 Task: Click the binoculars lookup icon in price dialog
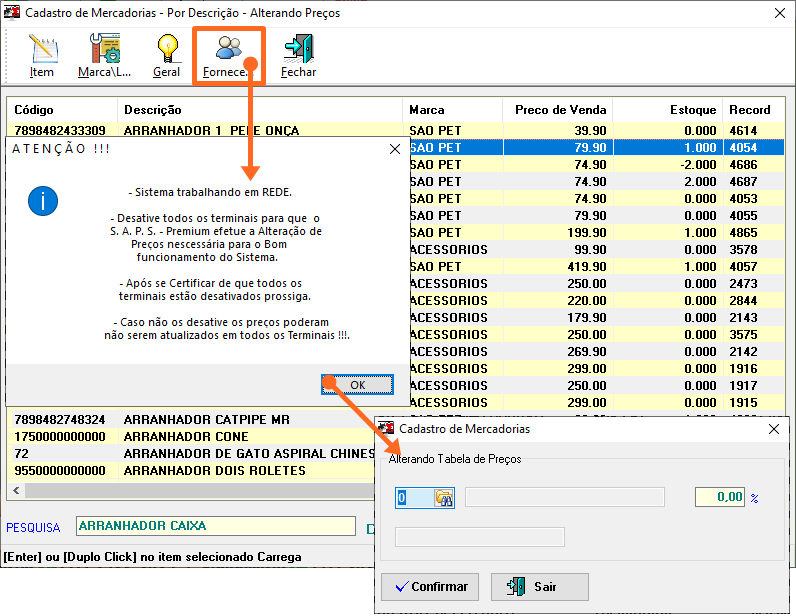point(443,498)
